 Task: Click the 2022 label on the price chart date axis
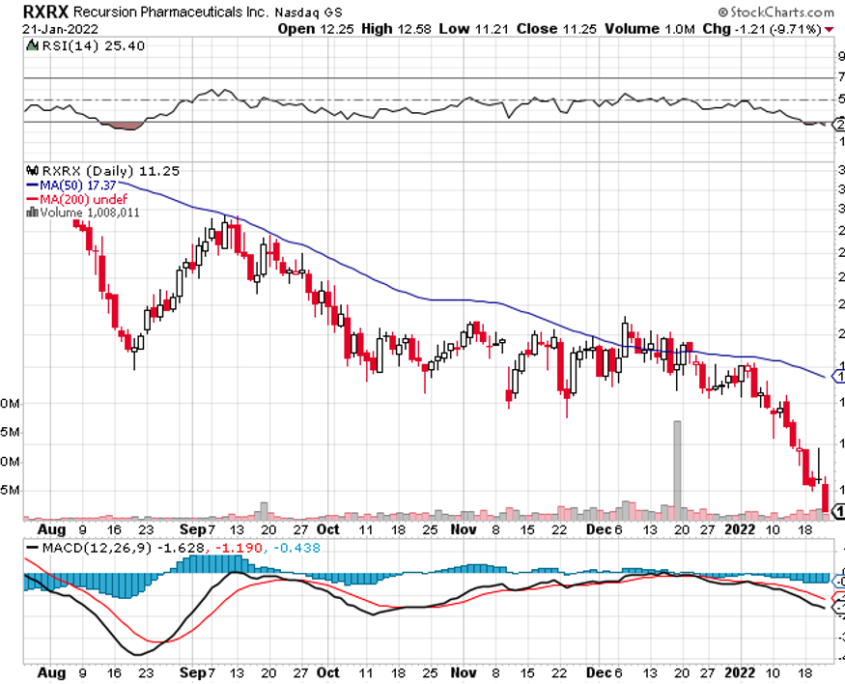click(740, 529)
